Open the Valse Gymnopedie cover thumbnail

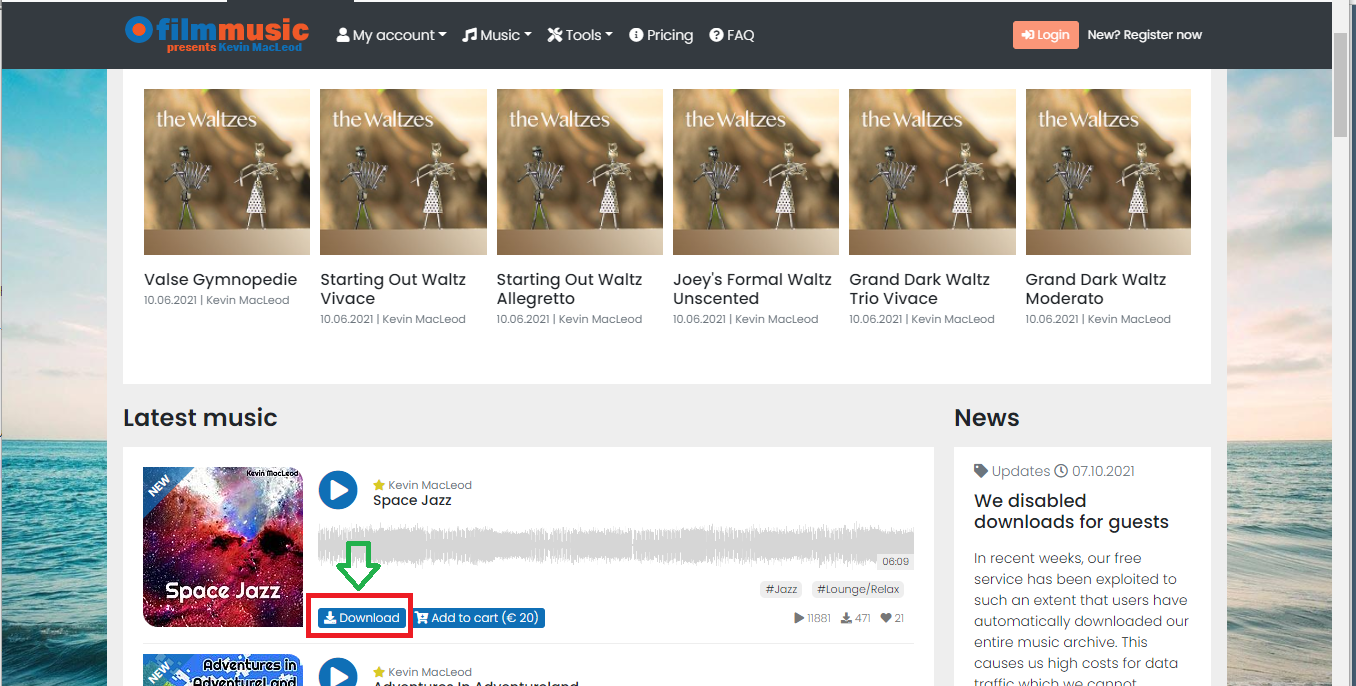coord(227,172)
